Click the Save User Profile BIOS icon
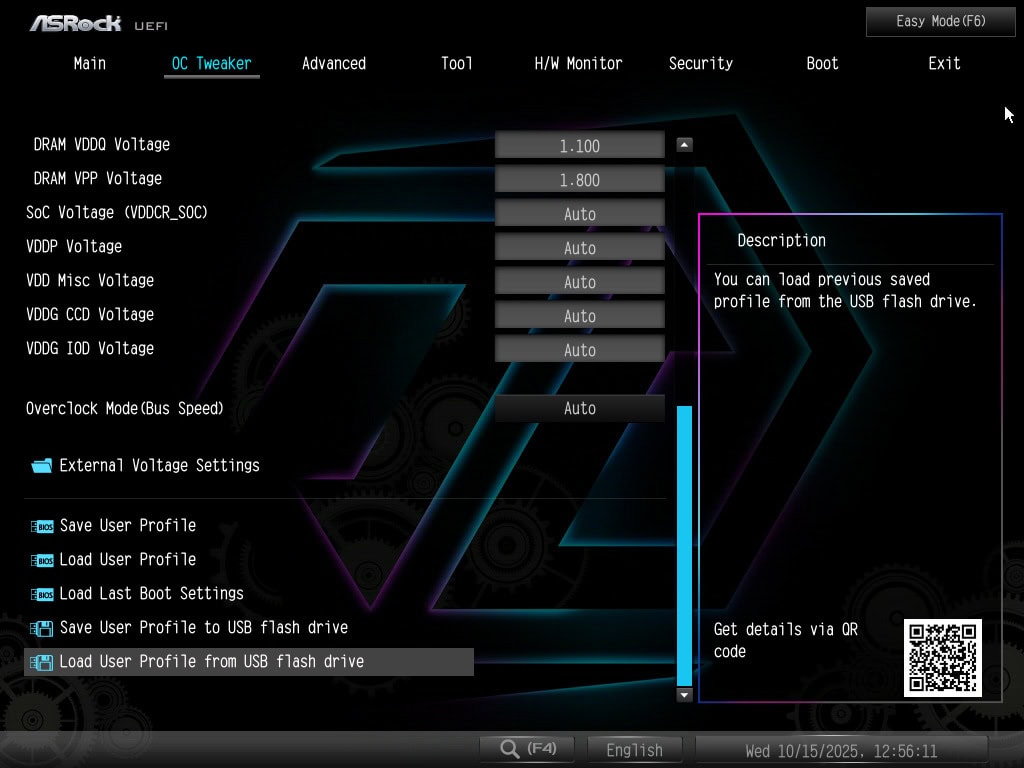Screen dimensions: 1024x768 tap(42, 526)
